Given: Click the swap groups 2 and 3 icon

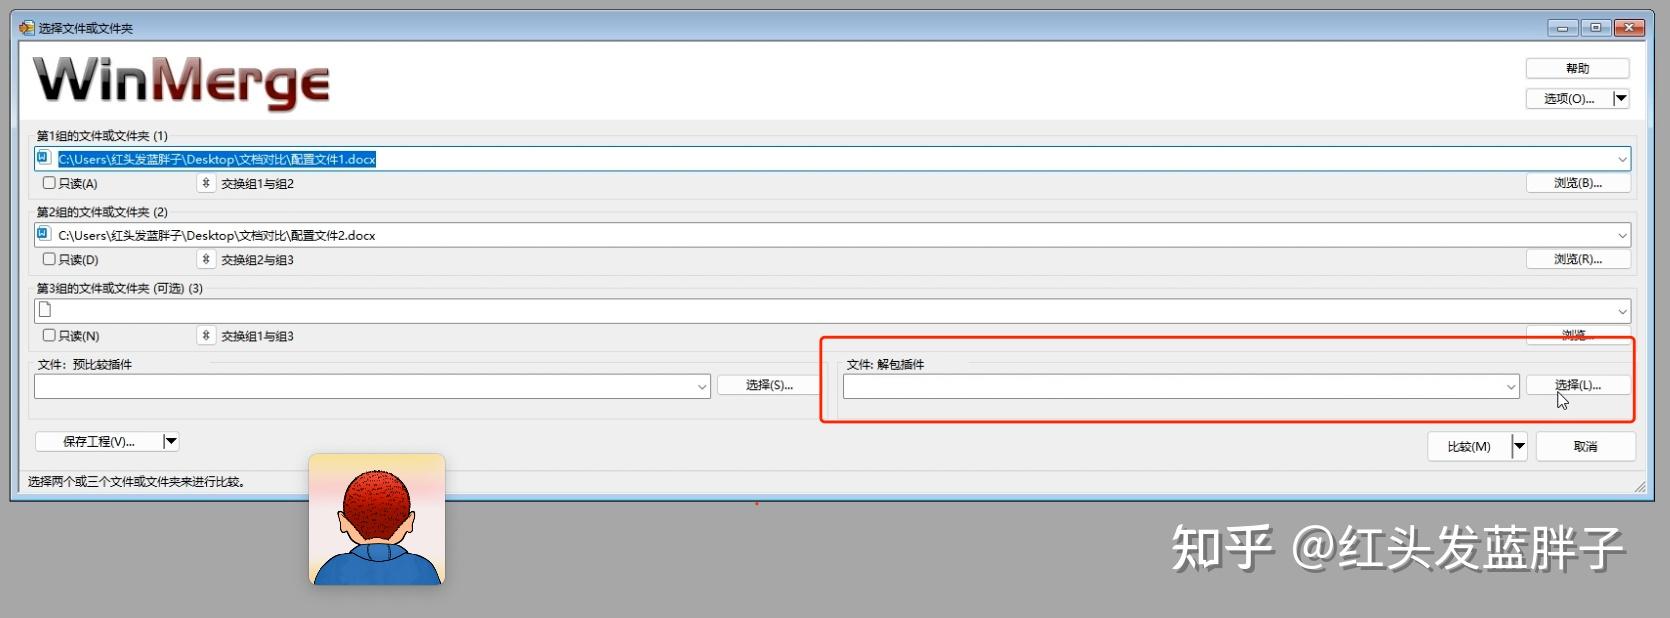Looking at the screenshot, I should pyautogui.click(x=206, y=259).
